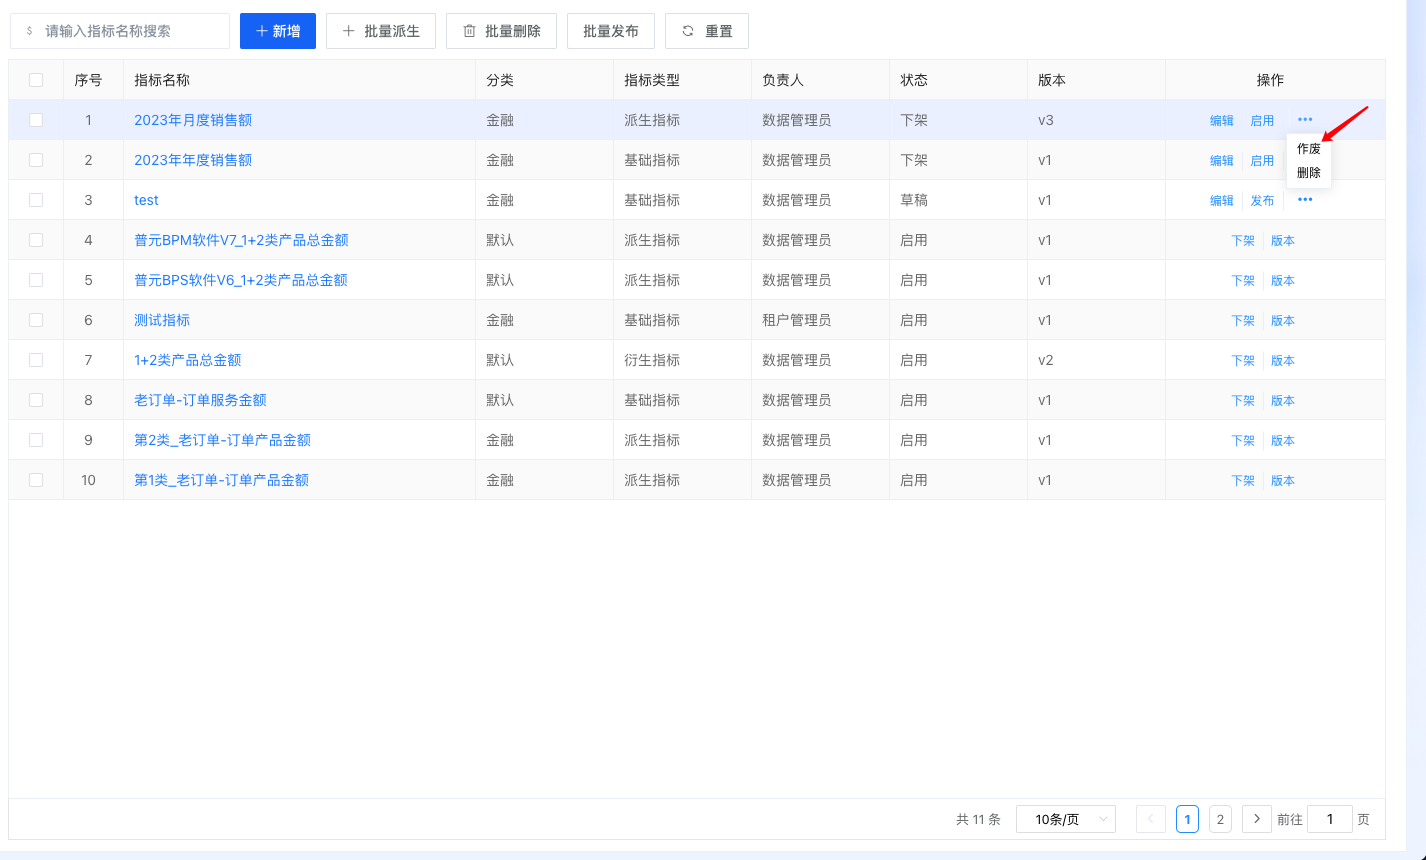Check the box for 2023年年度销售额 row

point(36,160)
